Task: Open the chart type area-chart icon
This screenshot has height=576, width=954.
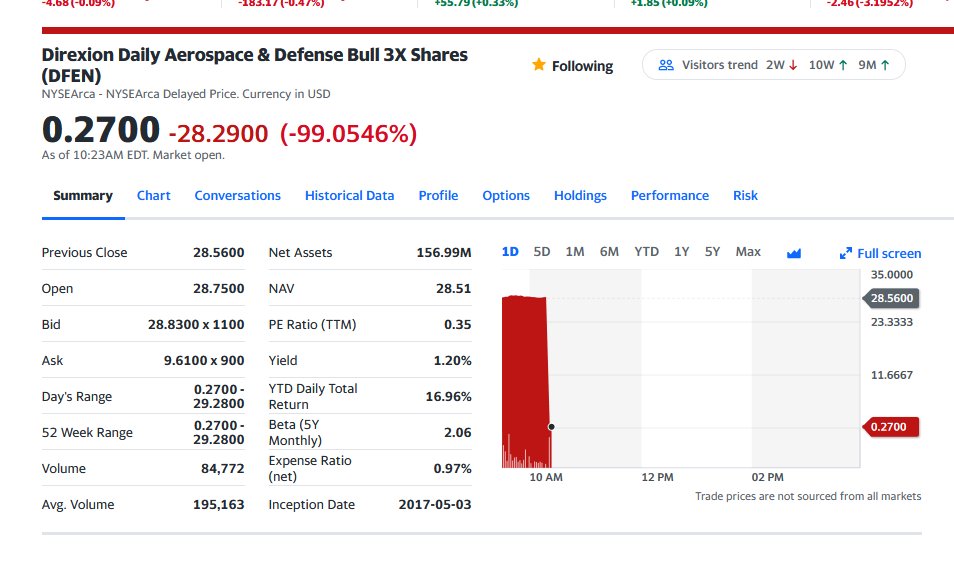Action: pos(793,253)
